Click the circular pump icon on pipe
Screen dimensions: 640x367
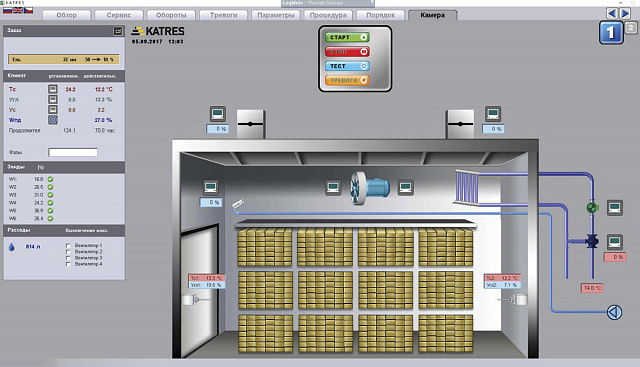(614, 312)
